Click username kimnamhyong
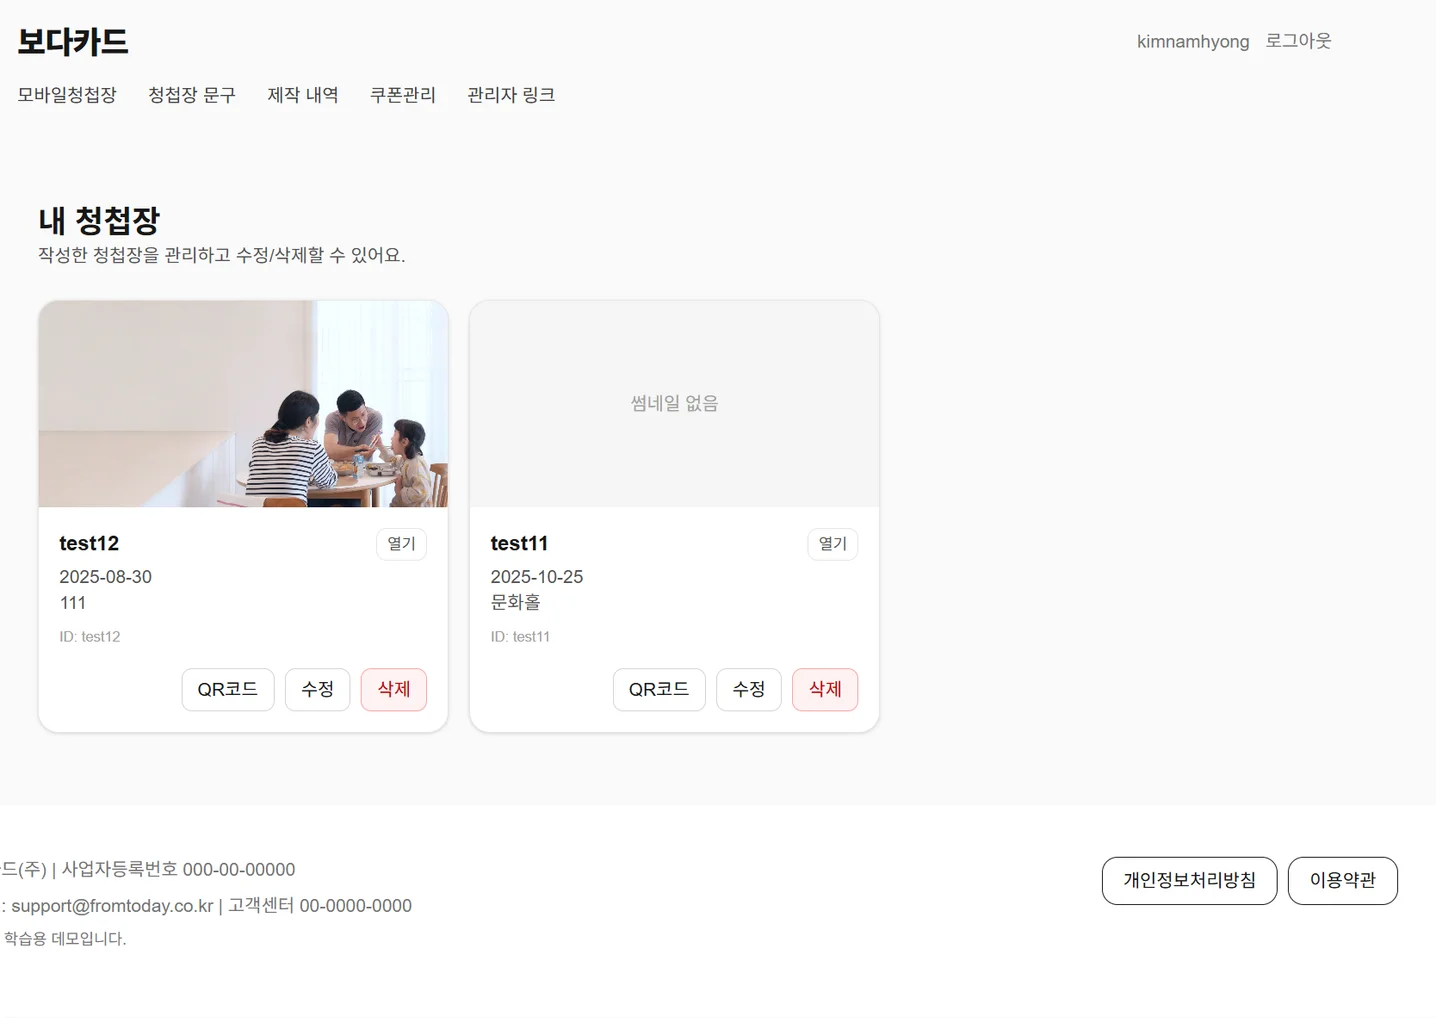Image resolution: width=1436 pixels, height=1018 pixels. click(x=1193, y=42)
